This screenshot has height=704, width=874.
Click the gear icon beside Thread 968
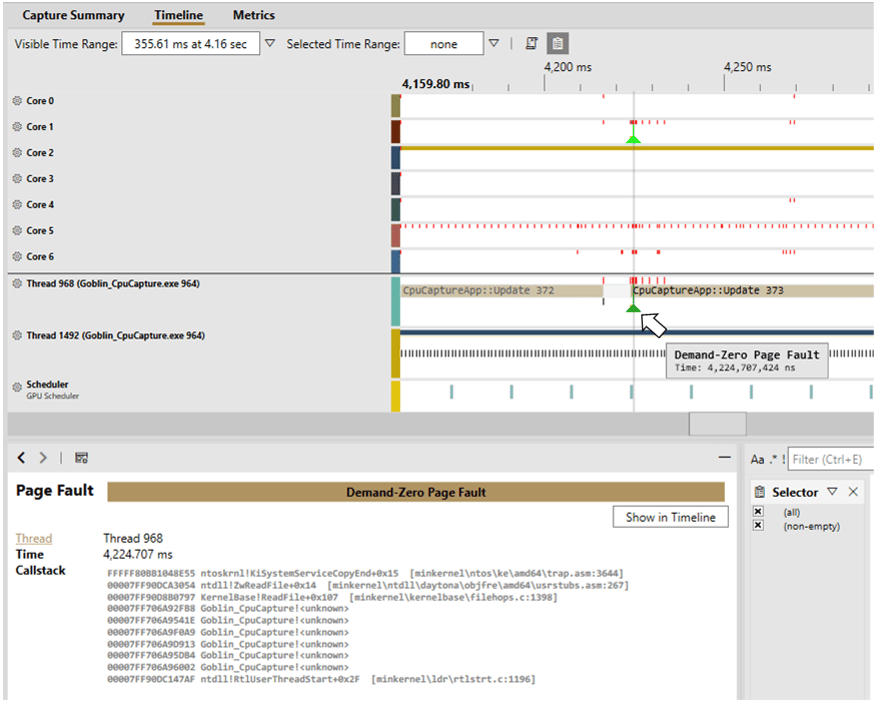click(17, 283)
